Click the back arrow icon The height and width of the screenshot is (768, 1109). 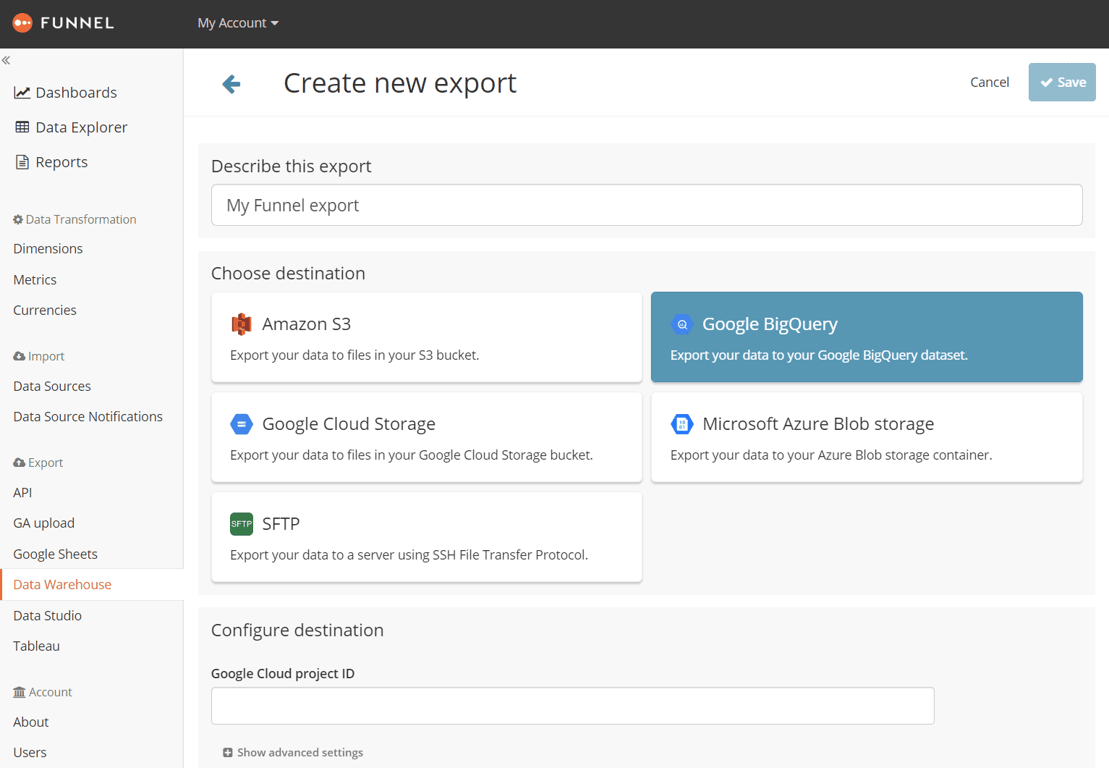tap(231, 84)
